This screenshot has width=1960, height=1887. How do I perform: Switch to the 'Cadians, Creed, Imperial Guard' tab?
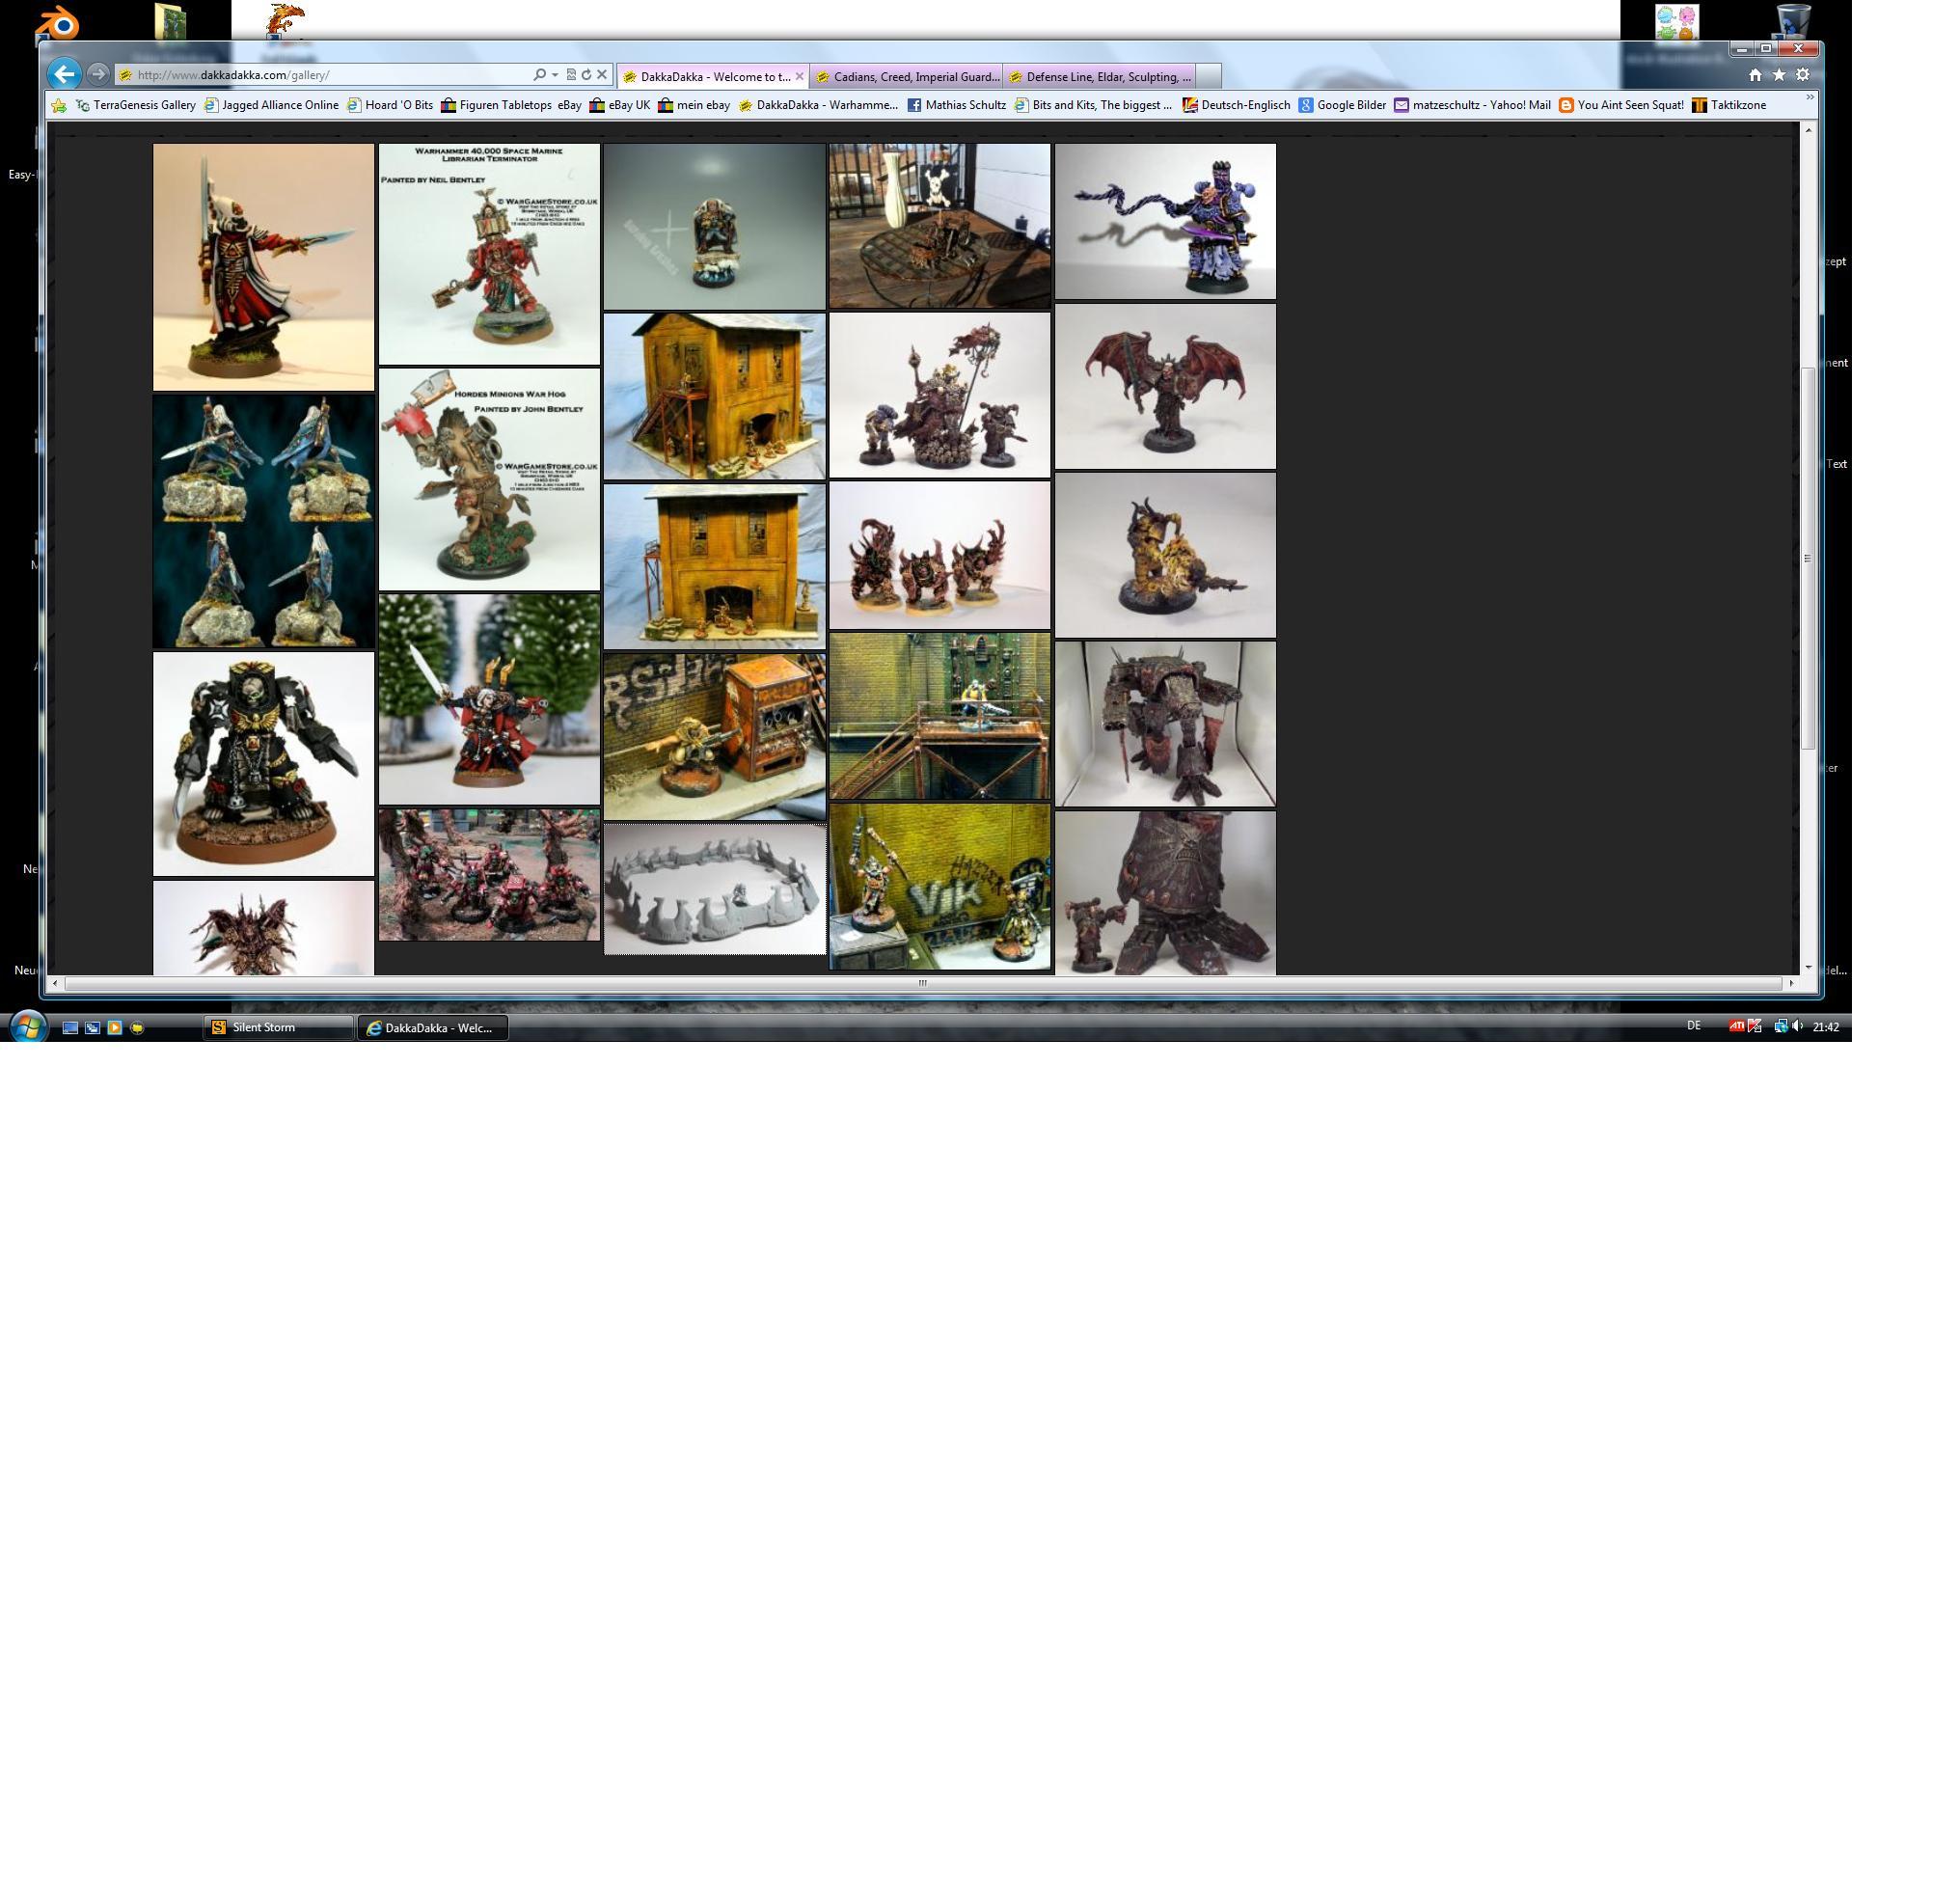coord(906,77)
